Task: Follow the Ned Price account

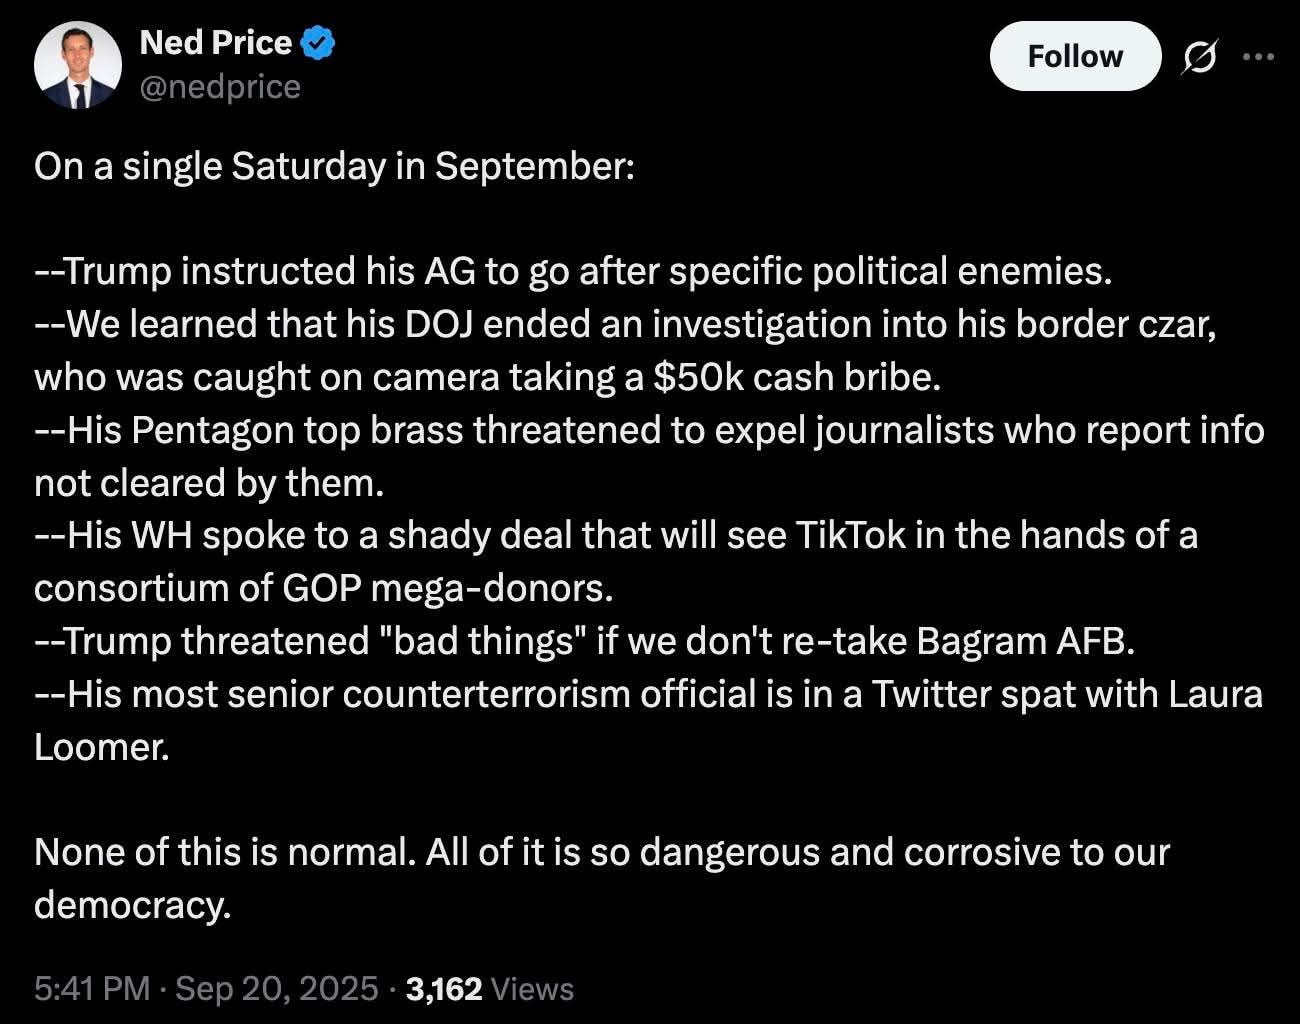Action: (x=1075, y=57)
